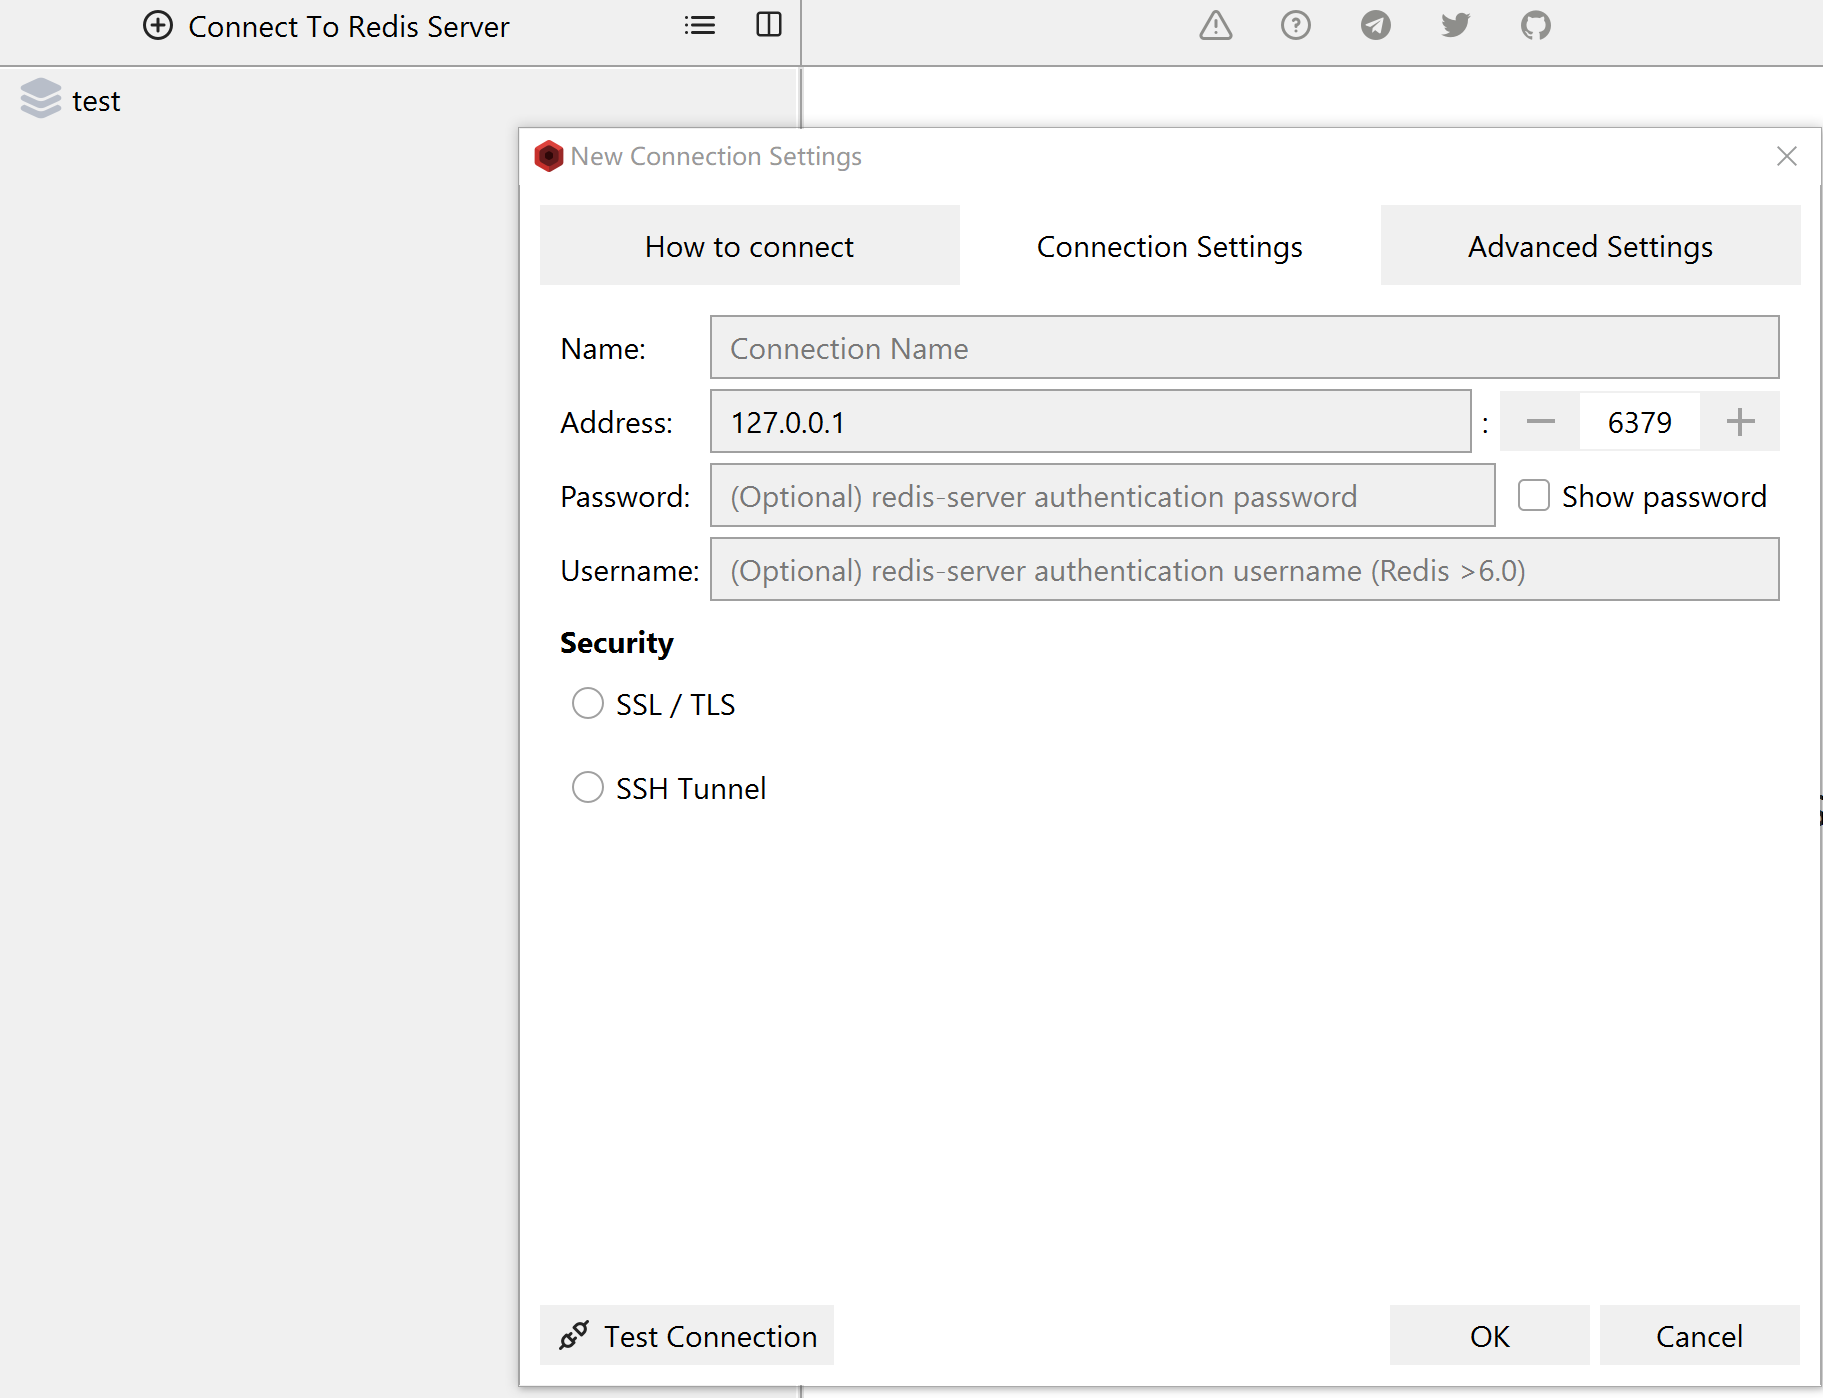
Task: Switch to the How to connect tab
Action: click(750, 246)
